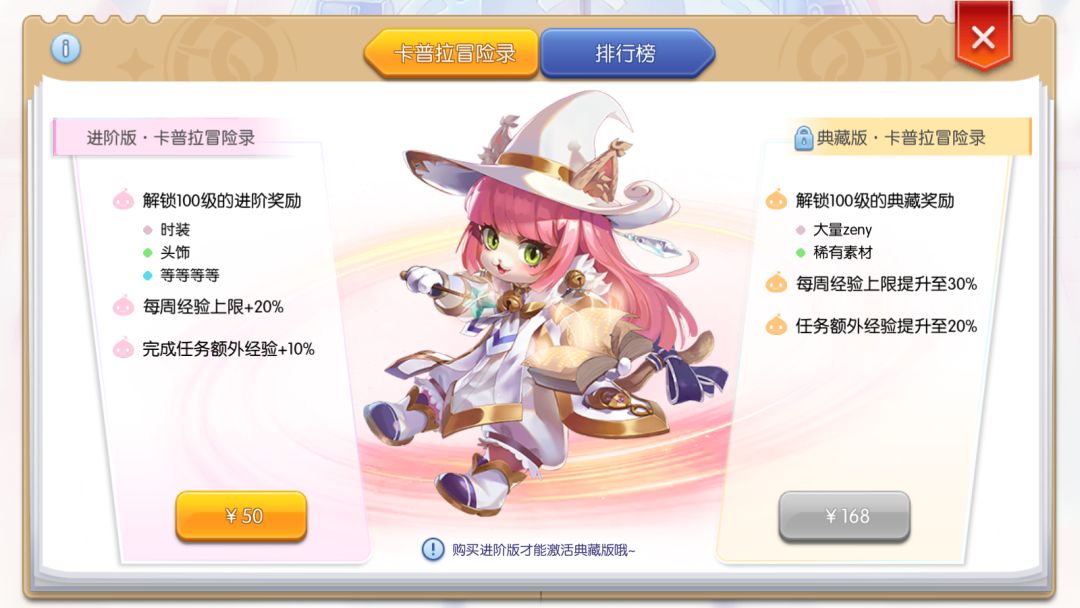Click orange poring icon beside 解锁100级的典藏奖励
This screenshot has height=608, width=1080.
coord(776,200)
